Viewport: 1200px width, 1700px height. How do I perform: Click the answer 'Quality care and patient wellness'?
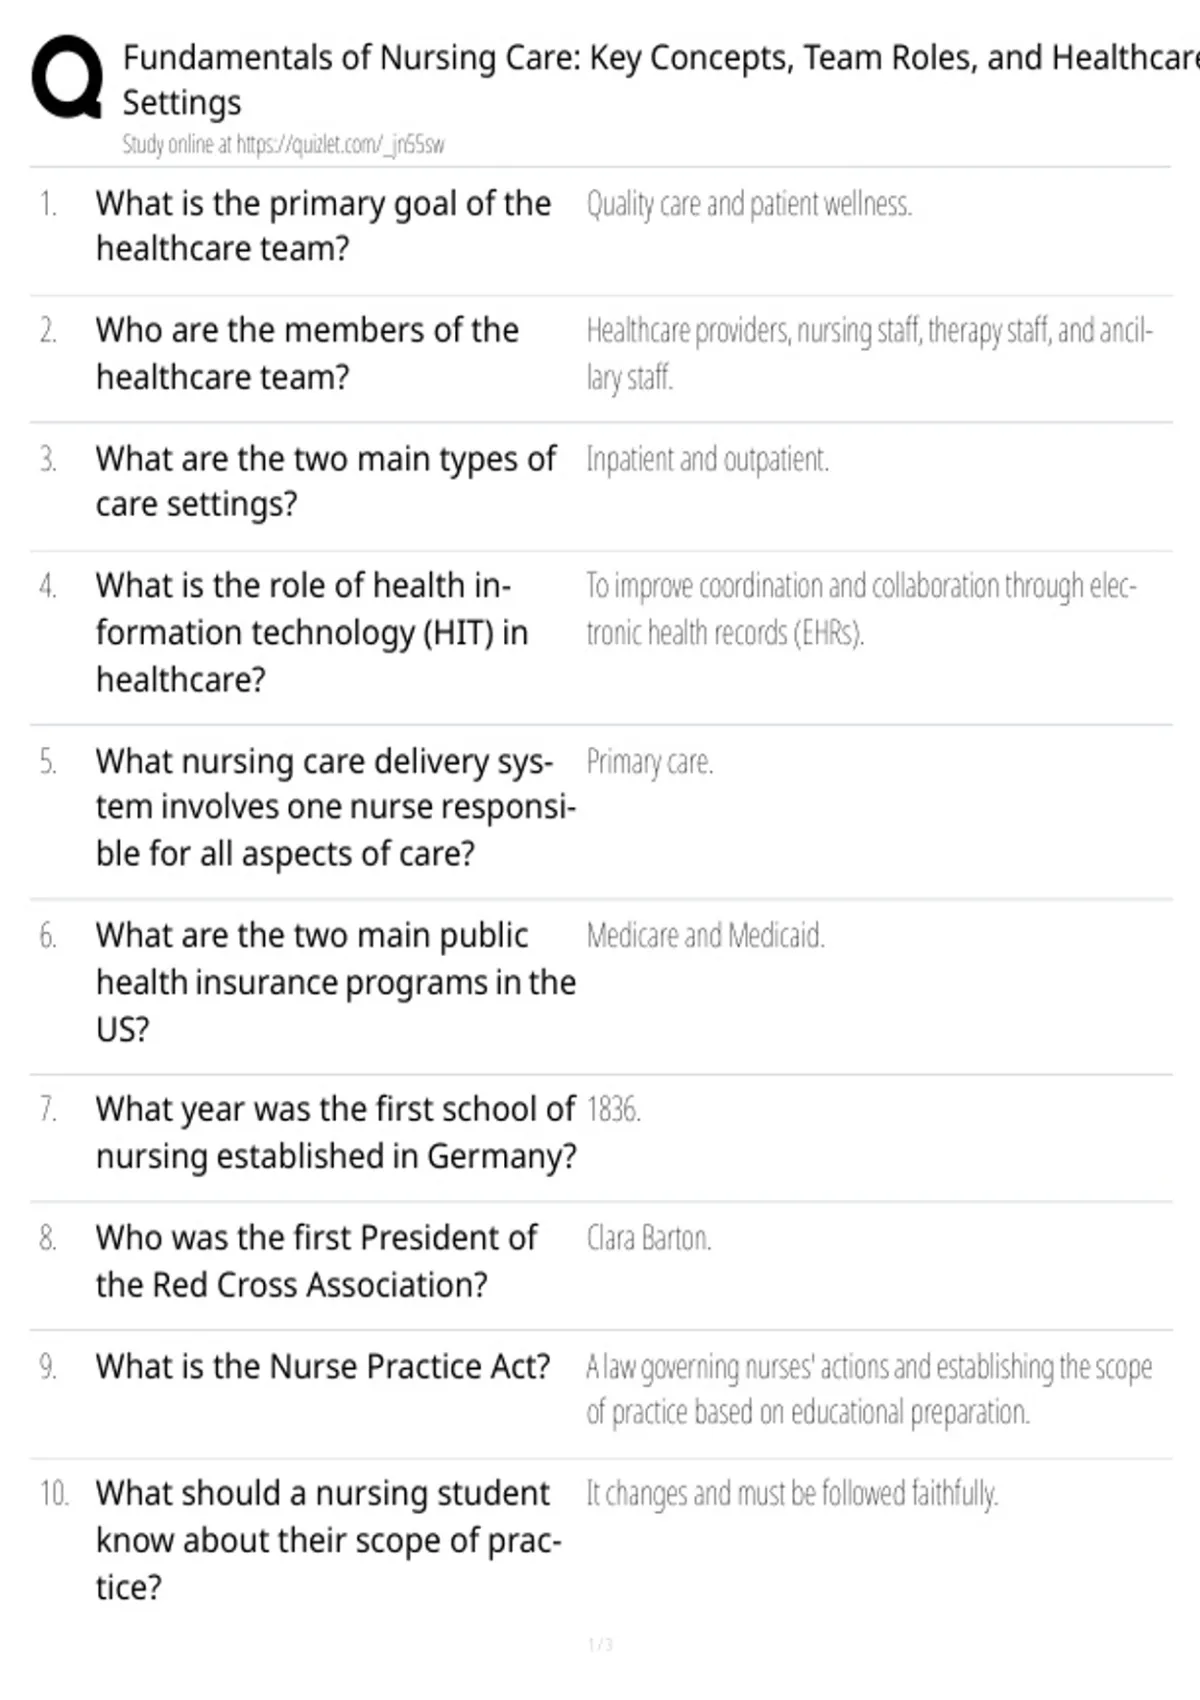(749, 204)
